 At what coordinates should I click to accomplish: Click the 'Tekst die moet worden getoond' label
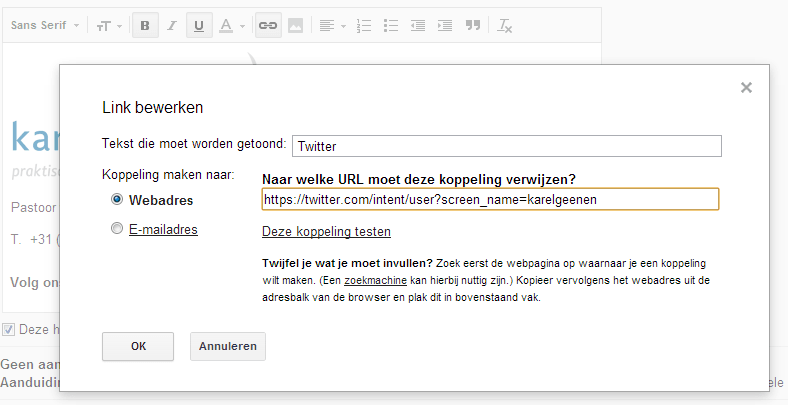tap(194, 144)
